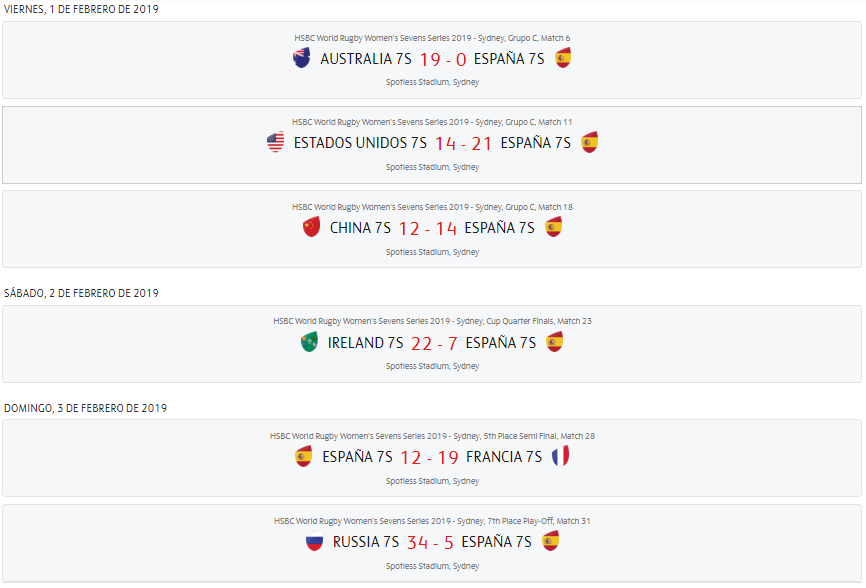866x588 pixels.
Task: Click Spain's flag in the Australia match
Action: coord(563,59)
